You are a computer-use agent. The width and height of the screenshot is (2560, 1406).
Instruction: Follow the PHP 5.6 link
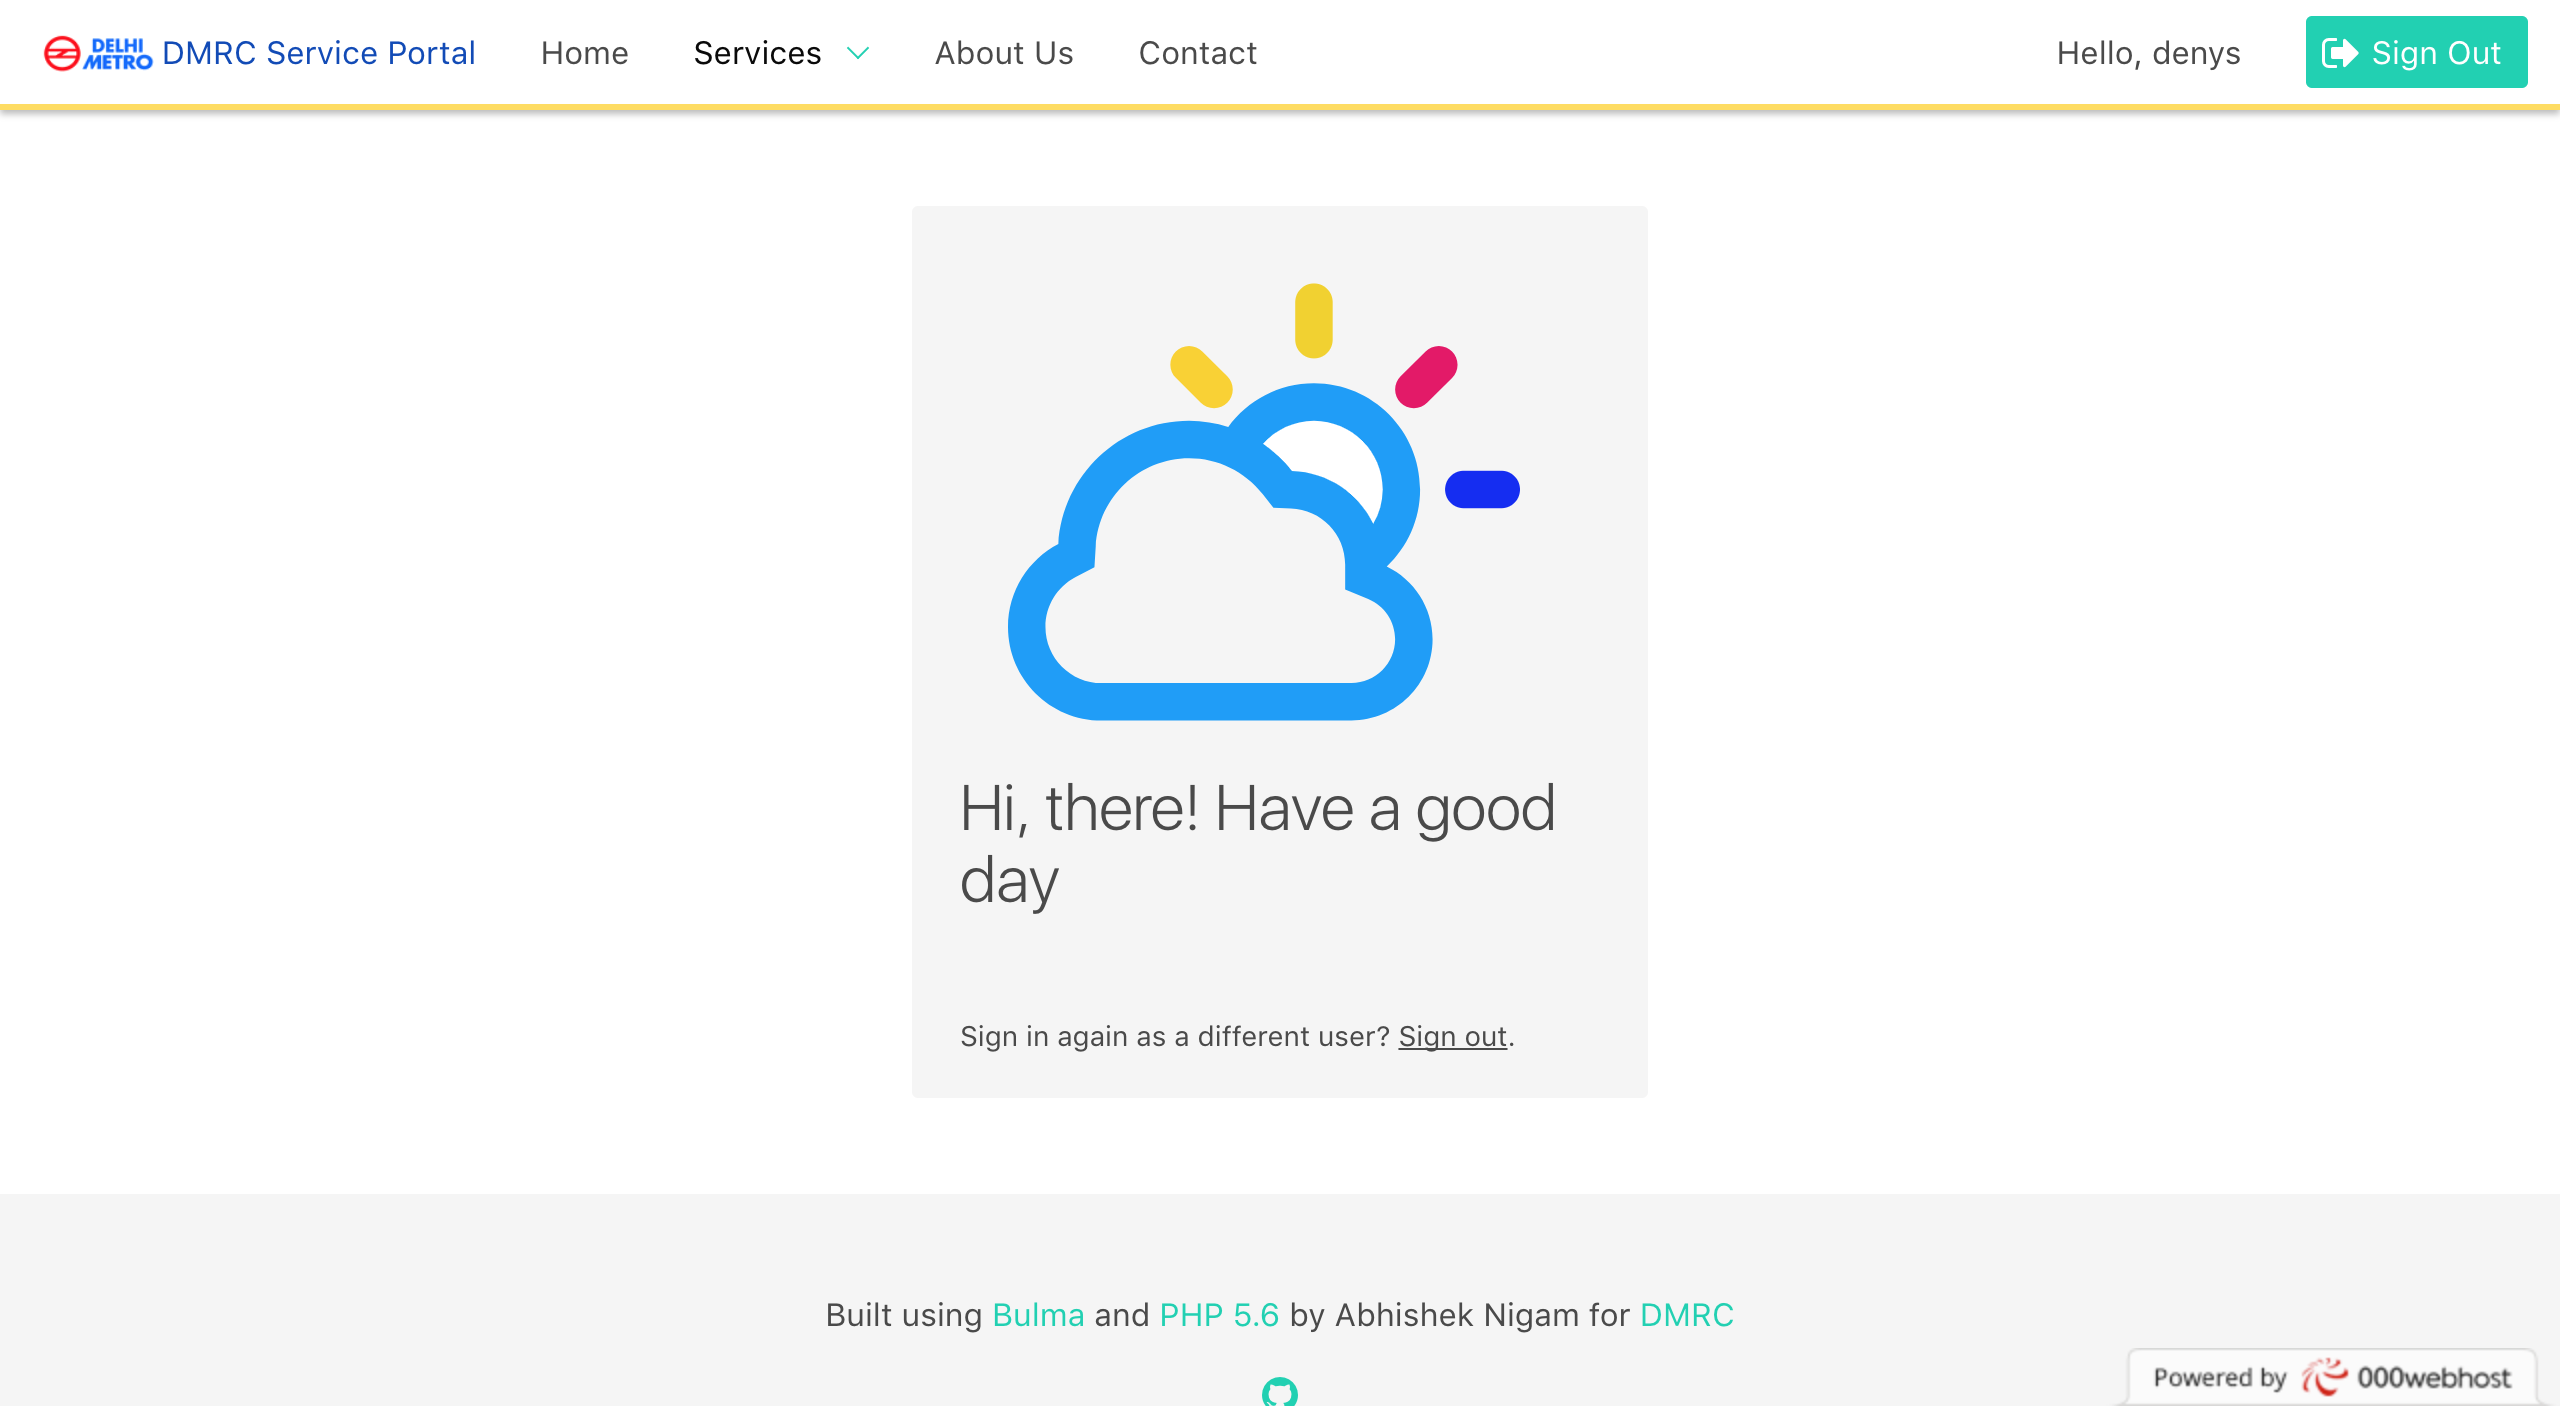point(1219,1315)
